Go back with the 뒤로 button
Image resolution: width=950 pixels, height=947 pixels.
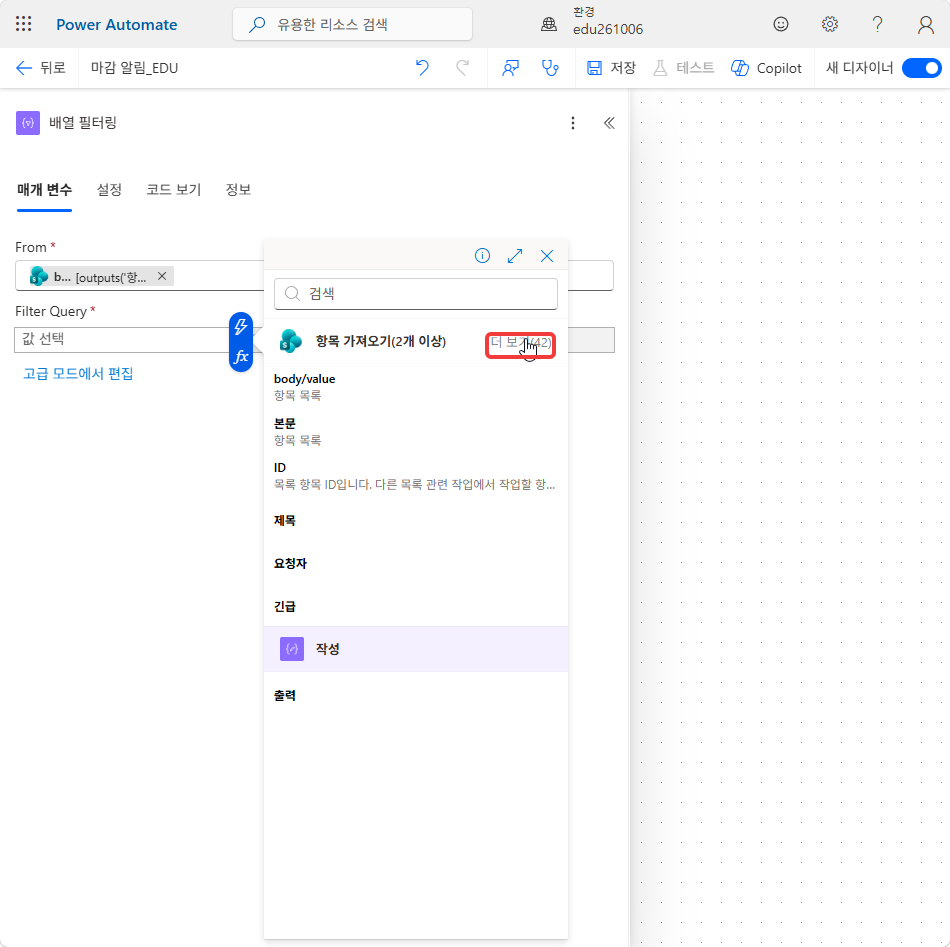[x=41, y=68]
